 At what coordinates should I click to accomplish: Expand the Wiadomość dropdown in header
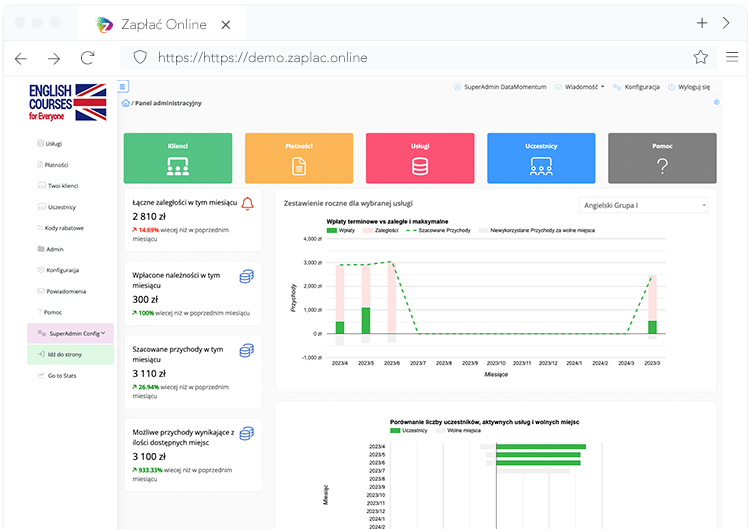(580, 87)
